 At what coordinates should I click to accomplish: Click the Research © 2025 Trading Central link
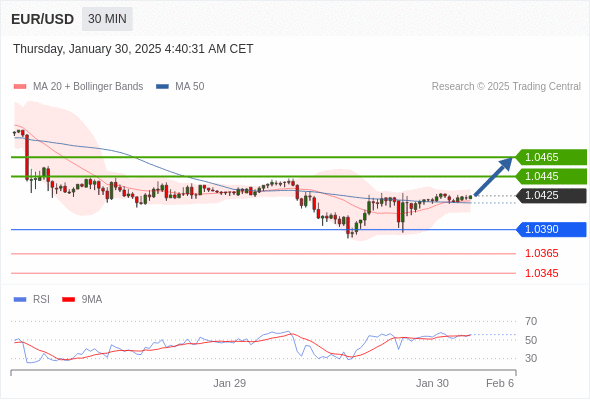pyautogui.click(x=506, y=87)
